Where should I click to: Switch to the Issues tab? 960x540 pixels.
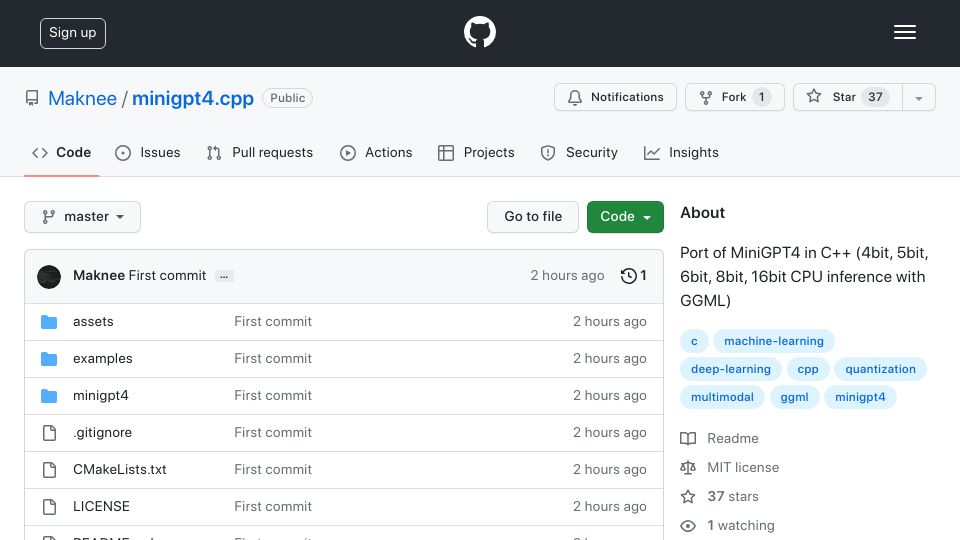point(148,152)
